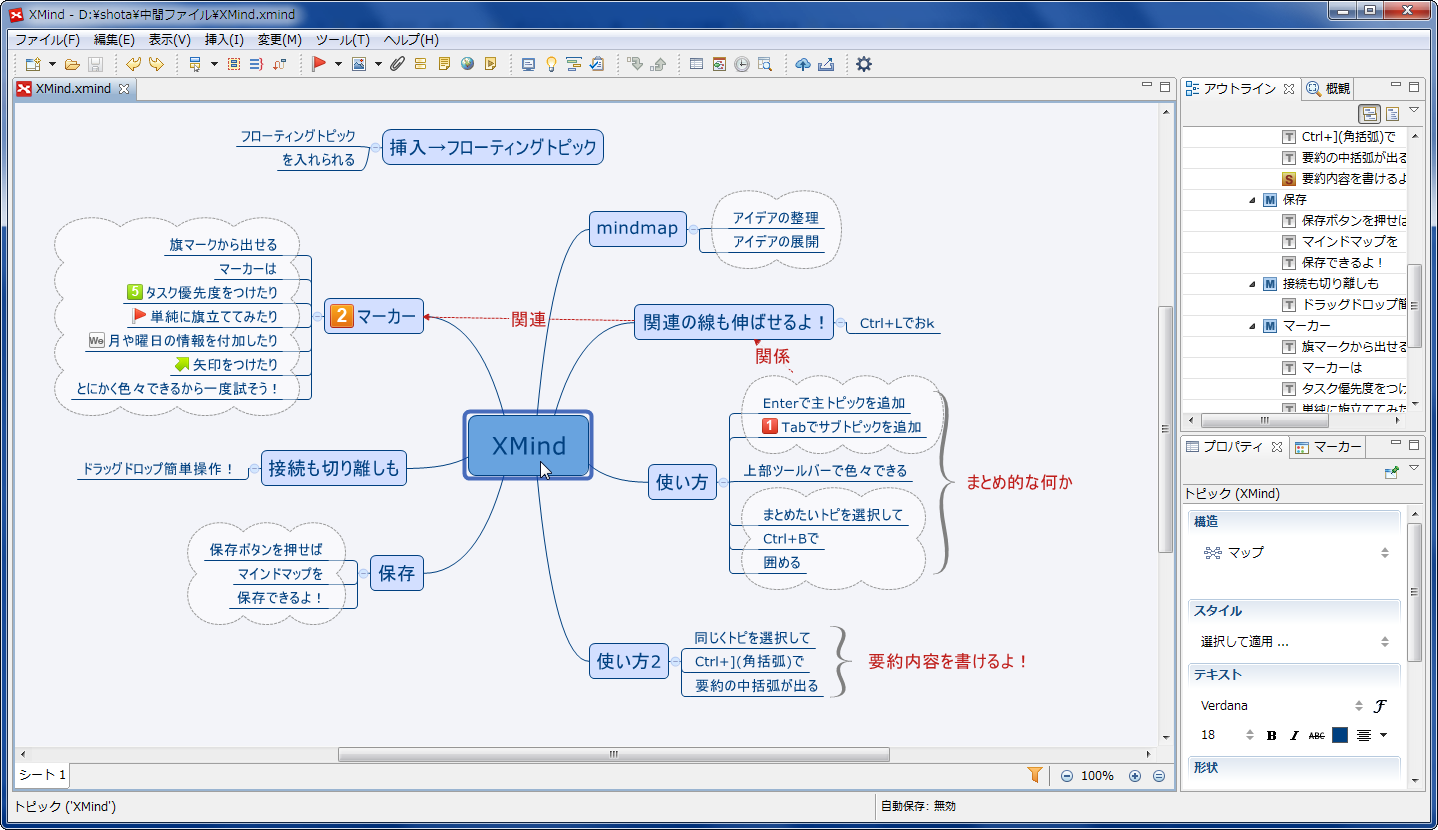Click the fit actual size zoom button
This screenshot has width=1438, height=830.
coord(1159,776)
